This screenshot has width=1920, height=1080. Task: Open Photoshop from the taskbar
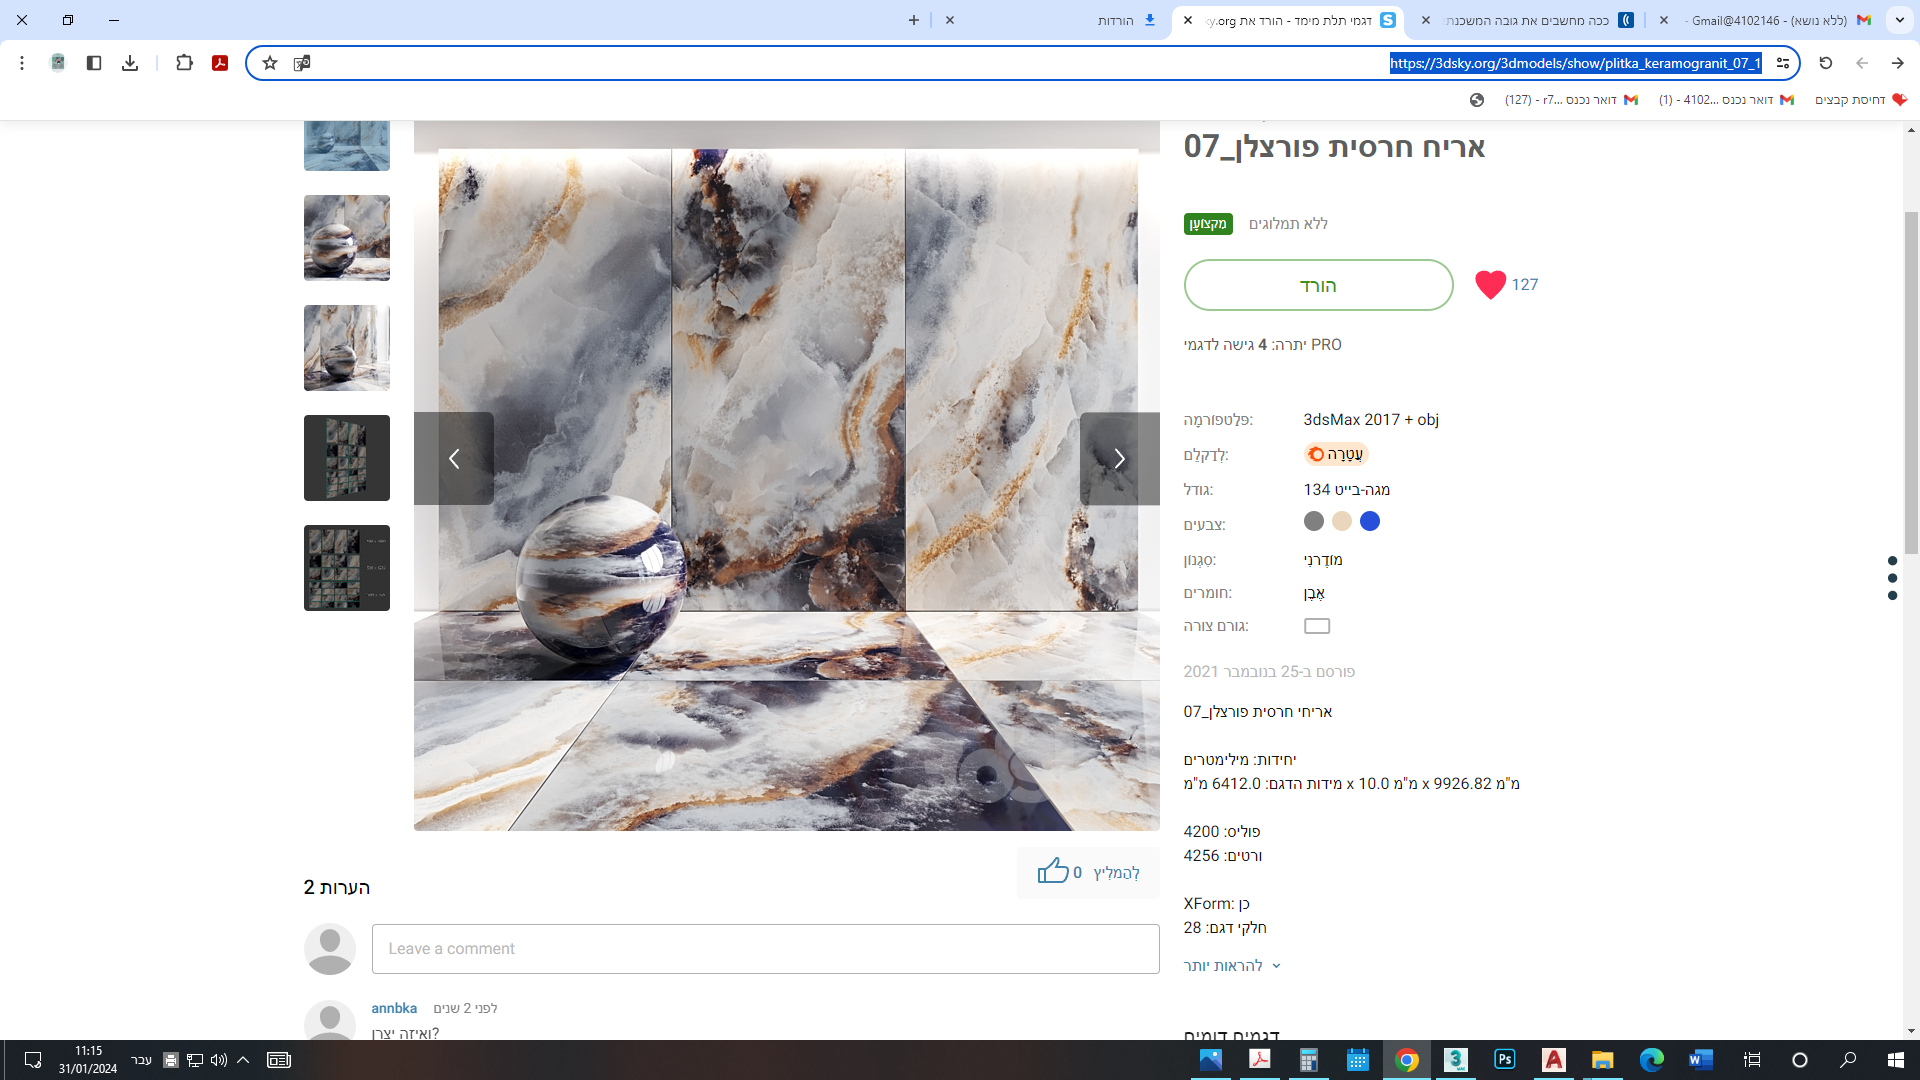tap(1504, 1060)
